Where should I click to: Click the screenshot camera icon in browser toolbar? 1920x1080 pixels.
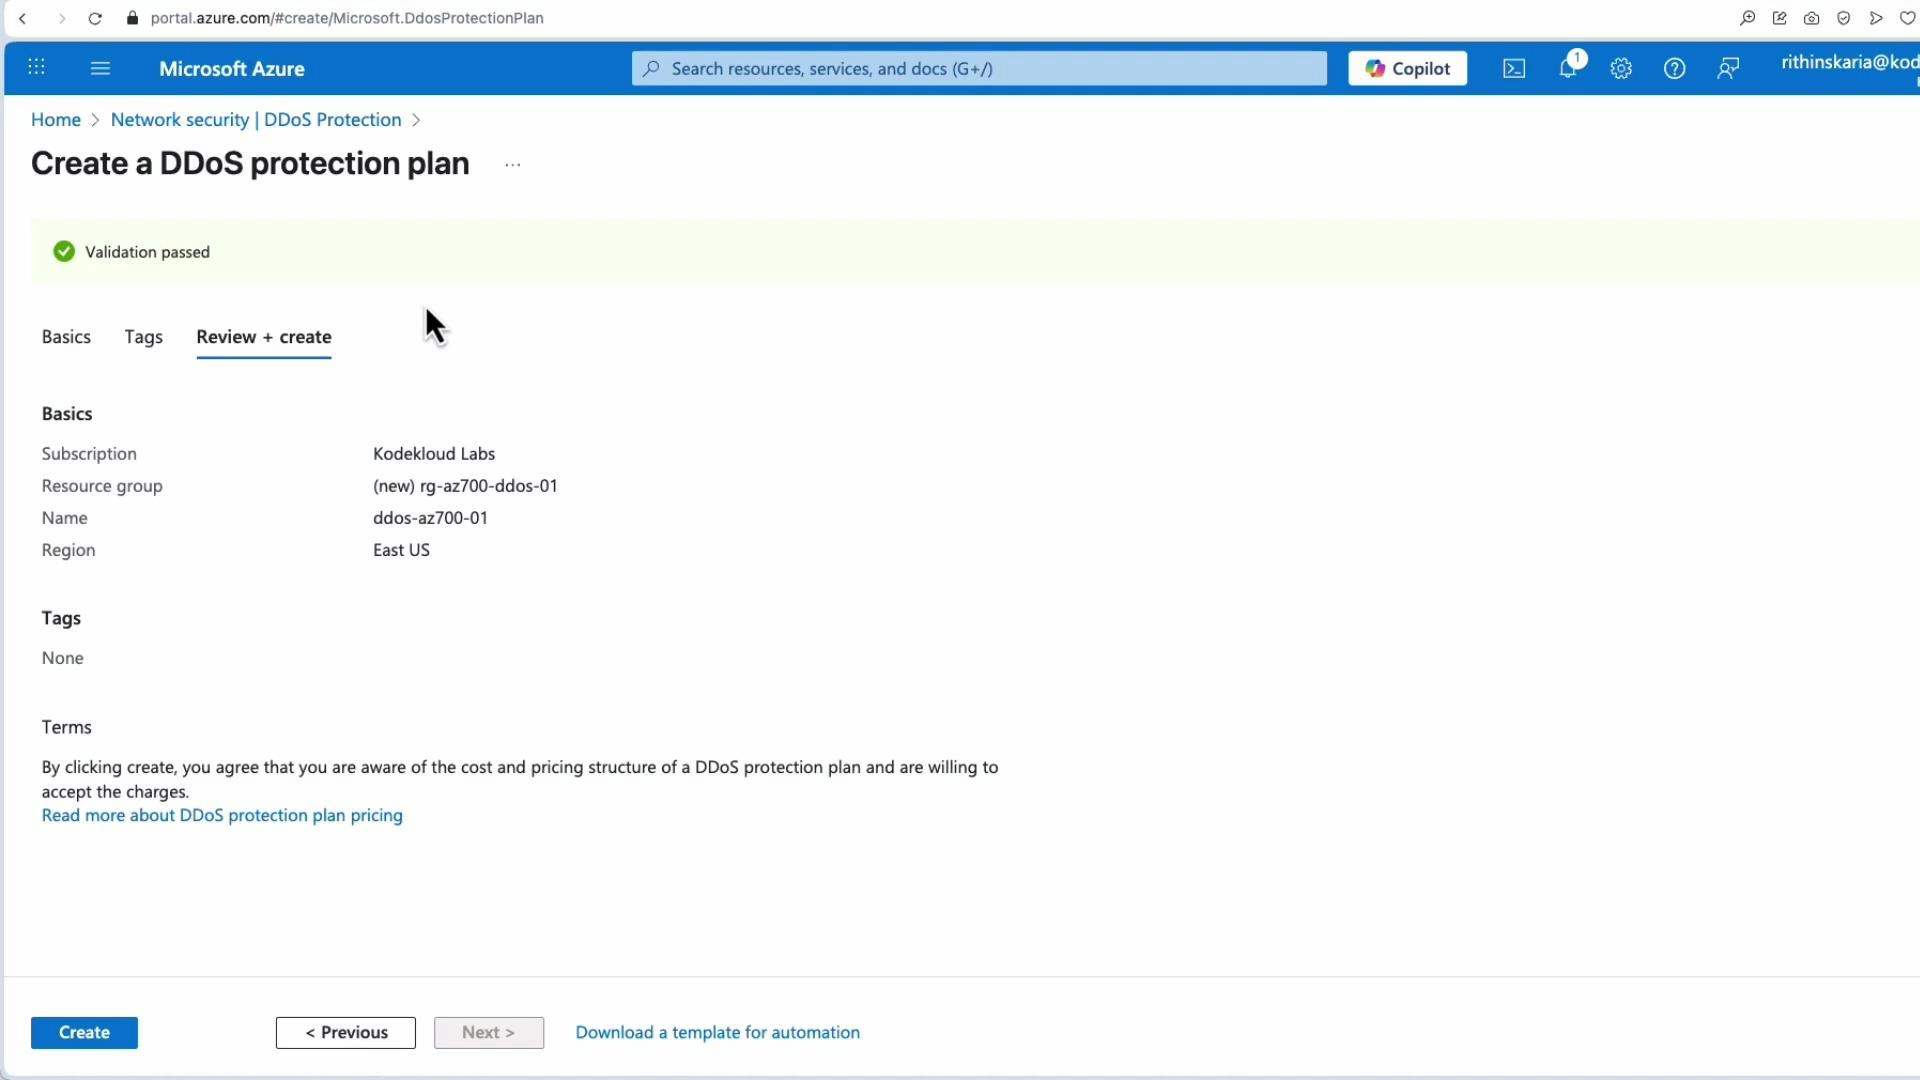pyautogui.click(x=1811, y=18)
